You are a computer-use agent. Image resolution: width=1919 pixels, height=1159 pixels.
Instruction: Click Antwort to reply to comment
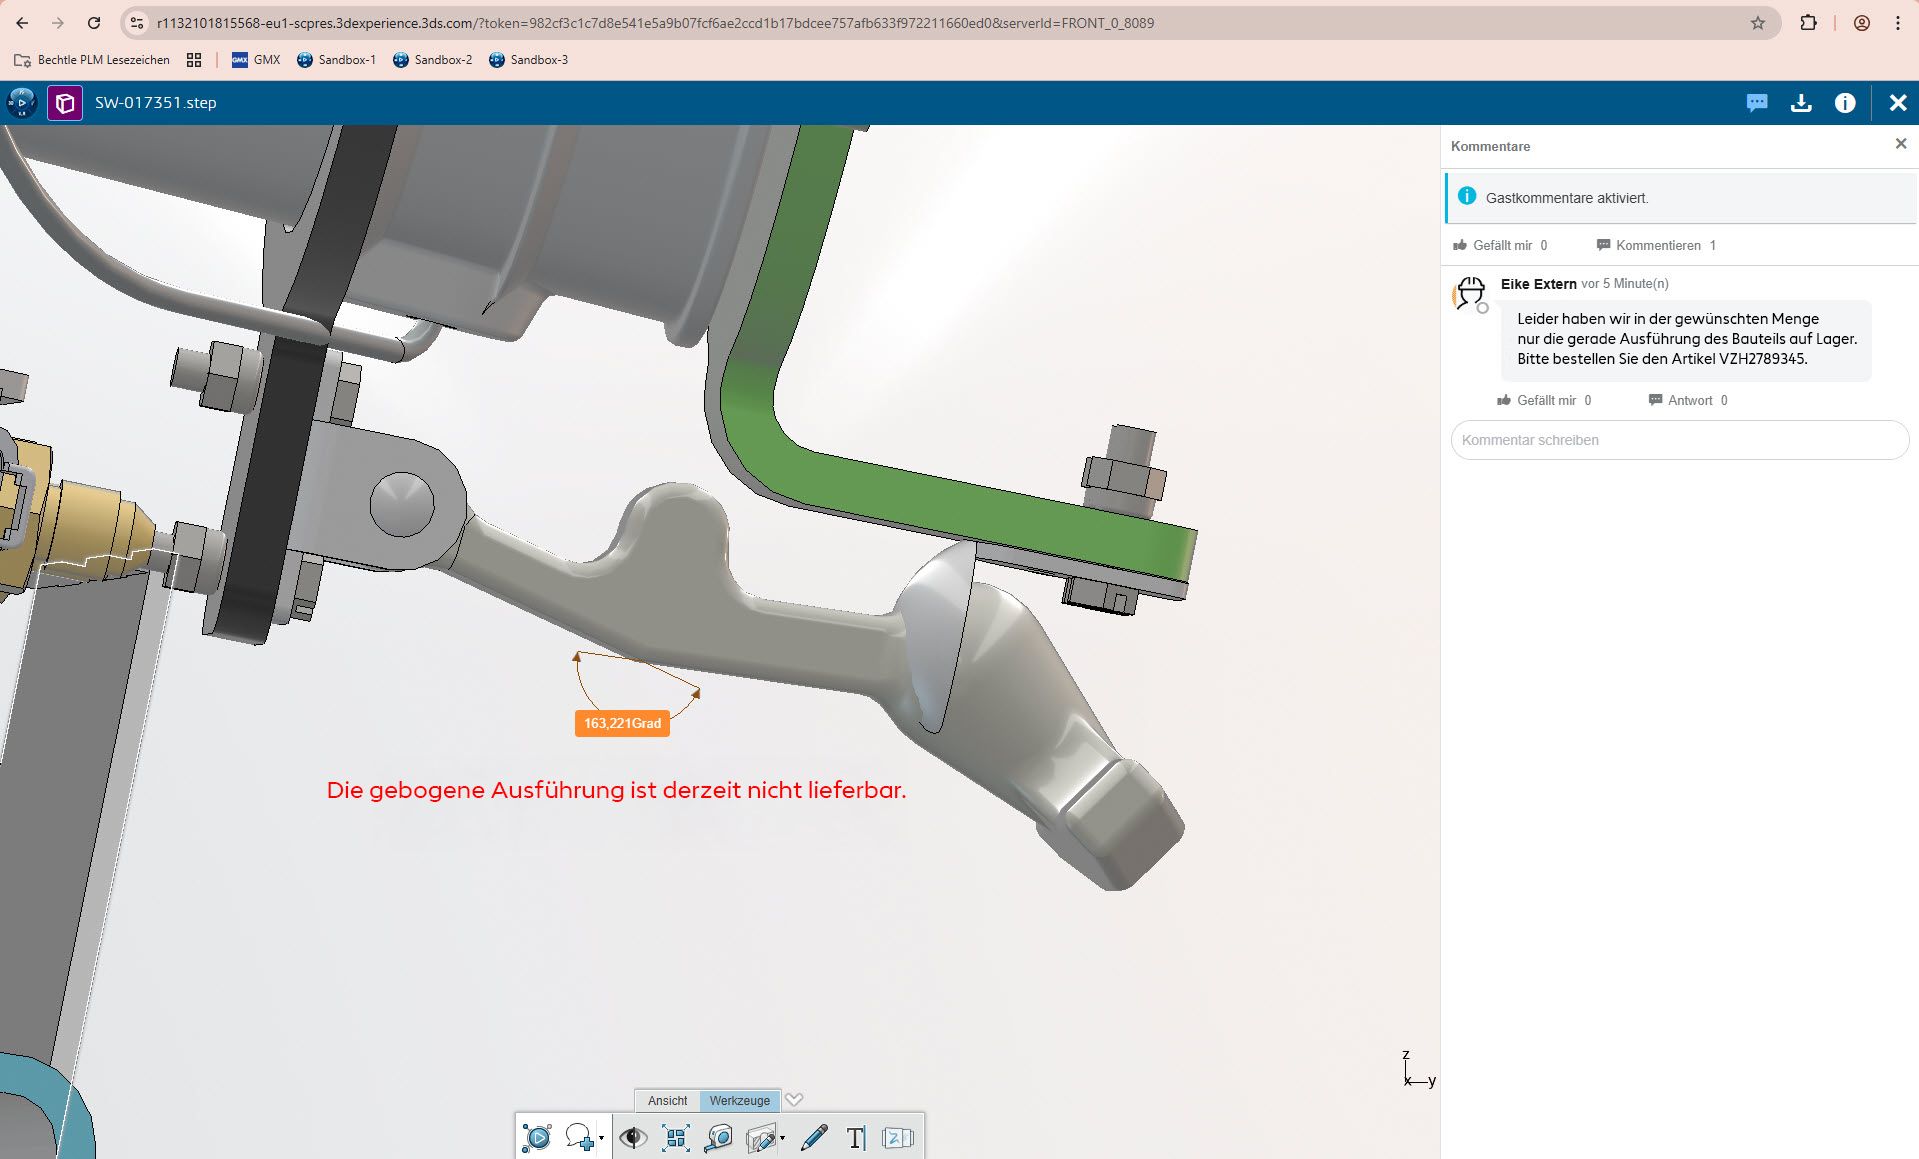(x=1689, y=400)
